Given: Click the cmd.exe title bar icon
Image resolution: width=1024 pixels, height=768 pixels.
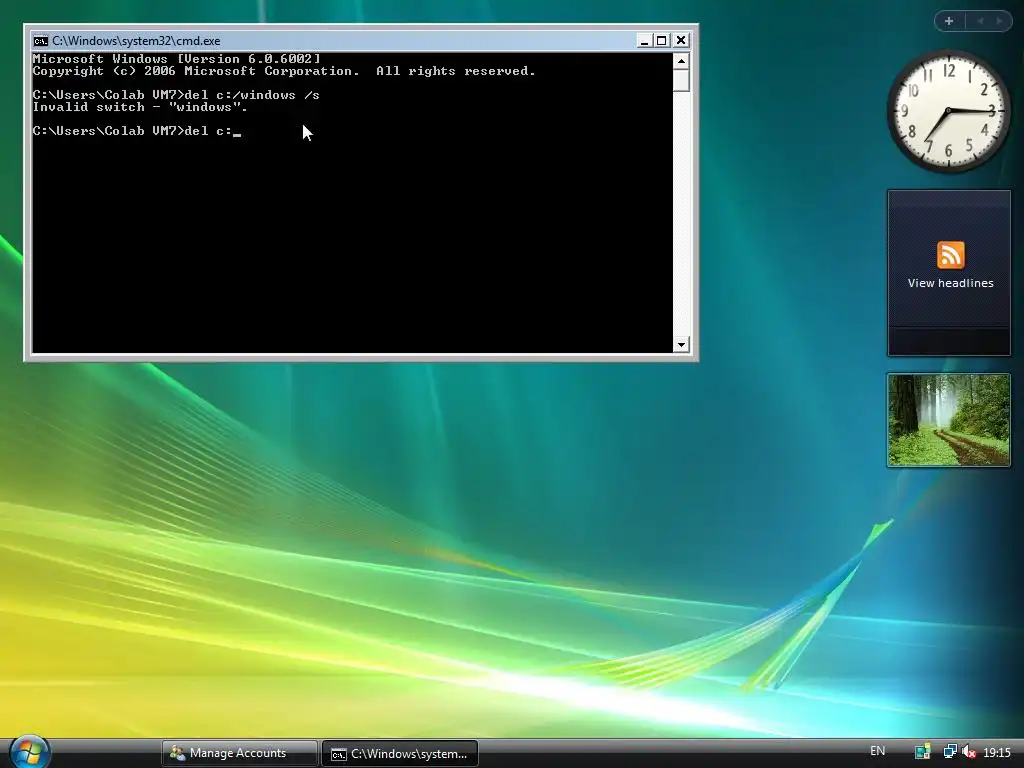Looking at the screenshot, I should click(40, 40).
